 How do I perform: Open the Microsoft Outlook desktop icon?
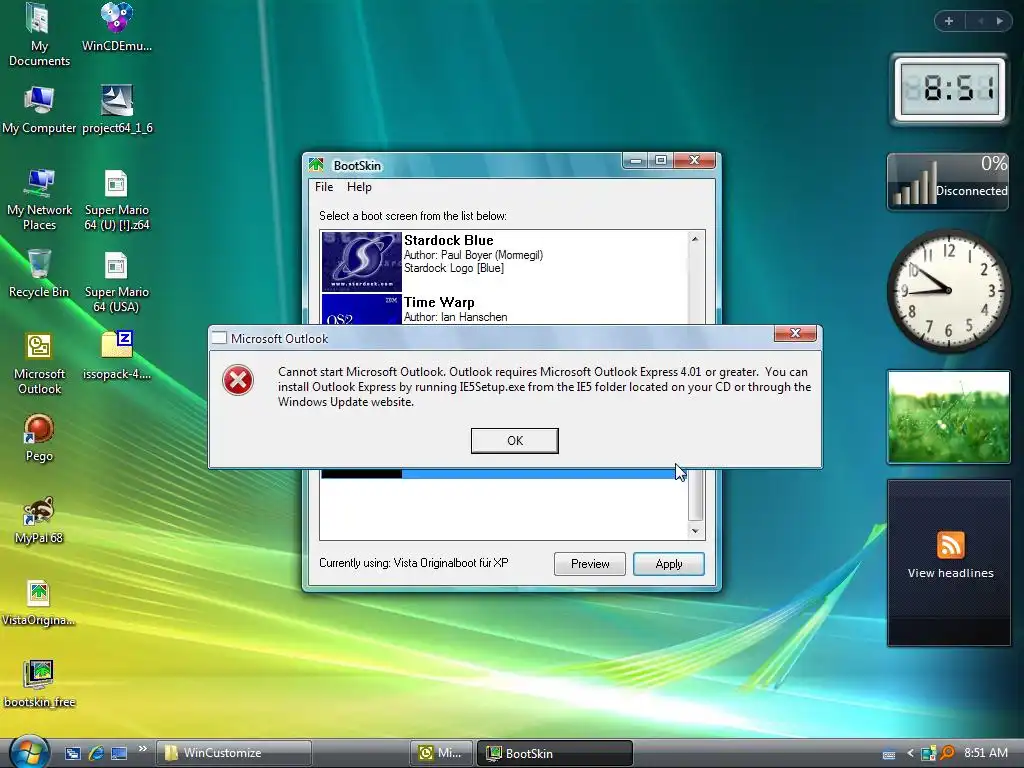pyautogui.click(x=39, y=364)
